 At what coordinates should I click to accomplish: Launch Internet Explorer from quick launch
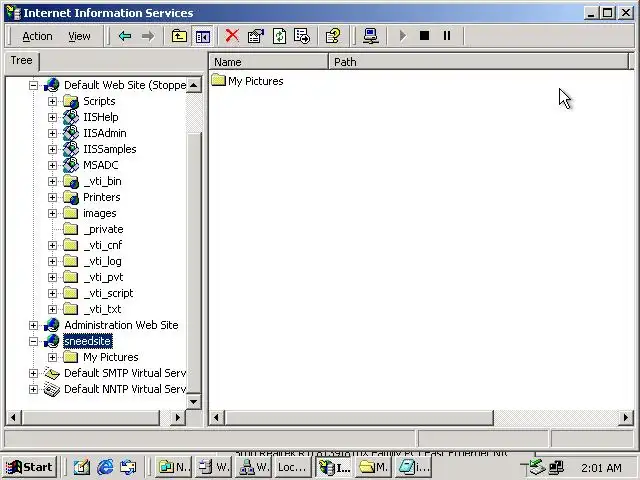[105, 467]
